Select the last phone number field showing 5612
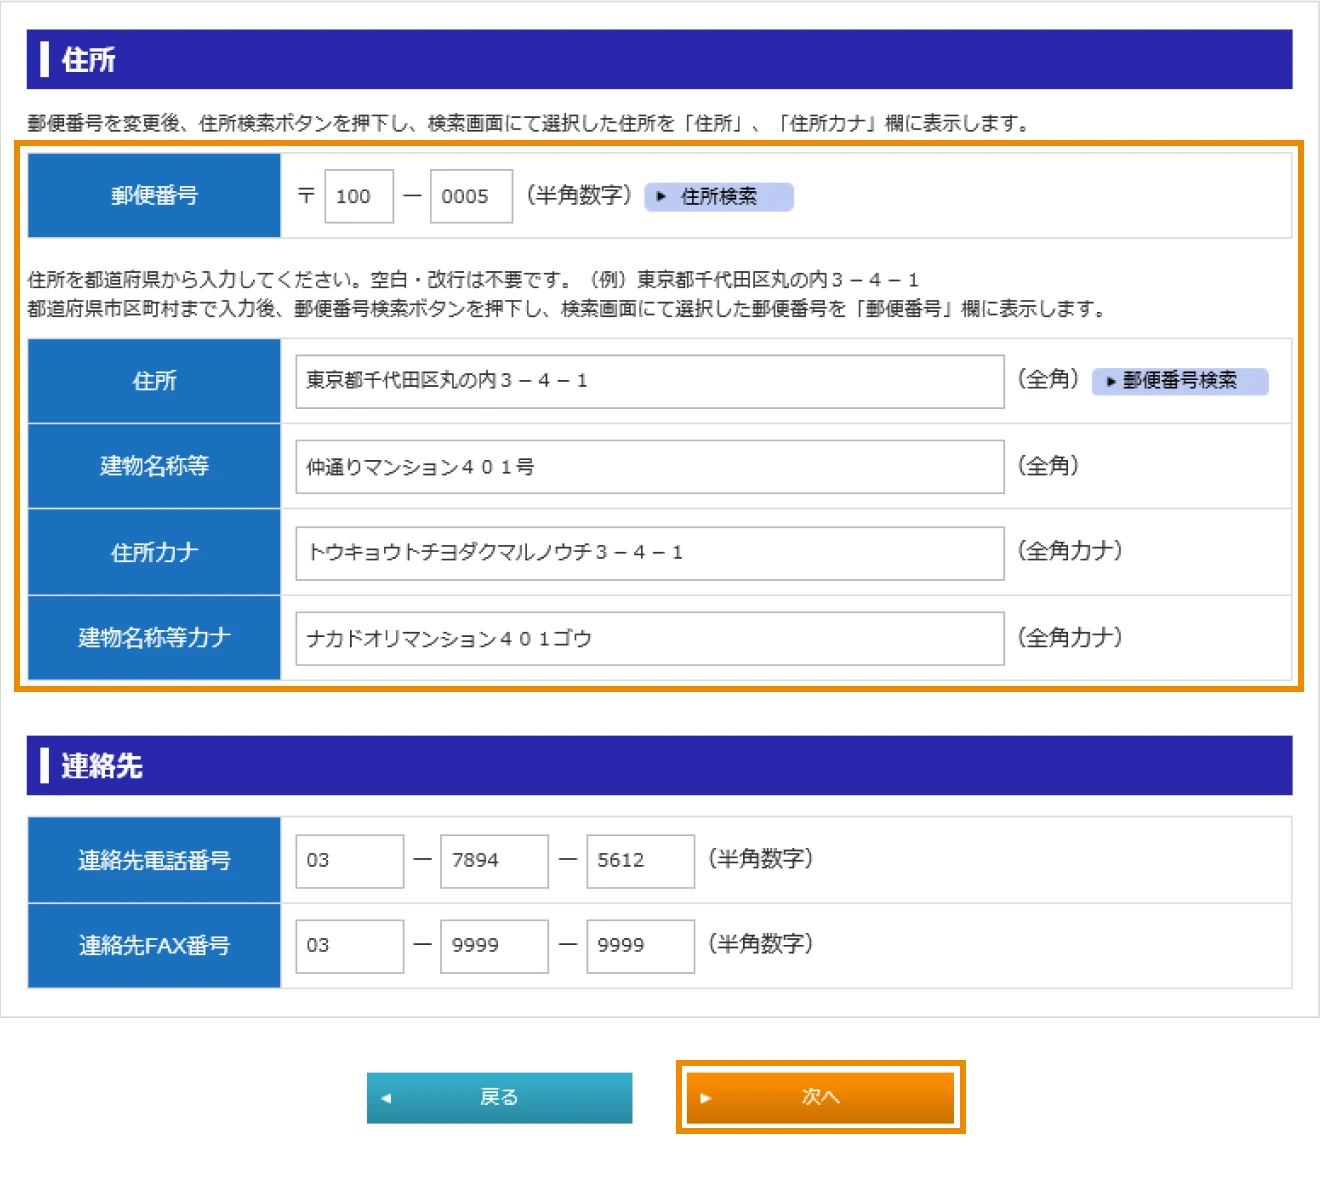The width and height of the screenshot is (1320, 1178). [640, 860]
